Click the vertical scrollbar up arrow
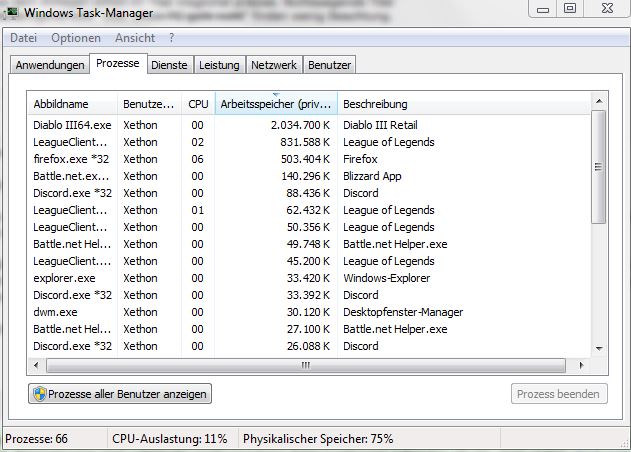The height and width of the screenshot is (452, 631). tap(599, 101)
